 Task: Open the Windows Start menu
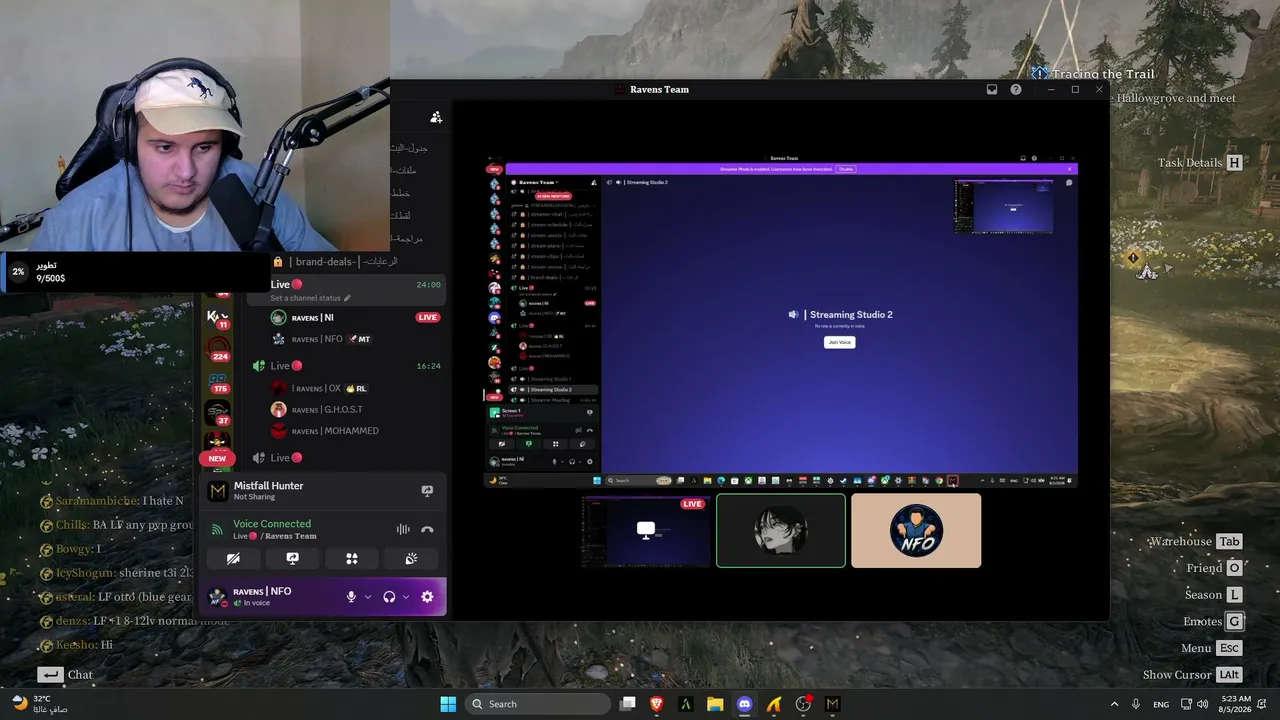coord(448,704)
